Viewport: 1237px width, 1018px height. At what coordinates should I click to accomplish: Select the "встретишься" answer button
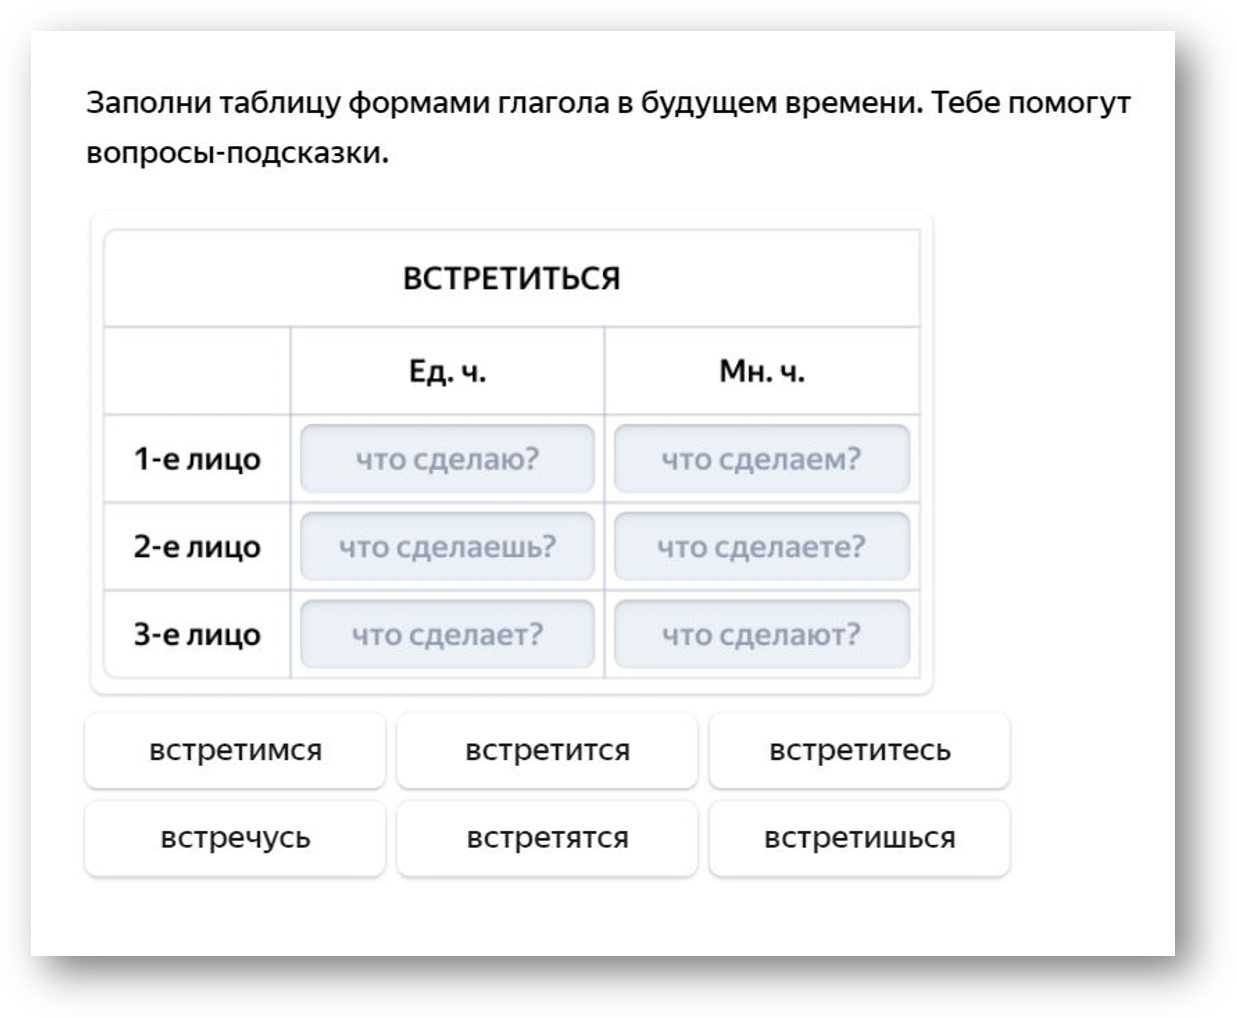tap(859, 838)
